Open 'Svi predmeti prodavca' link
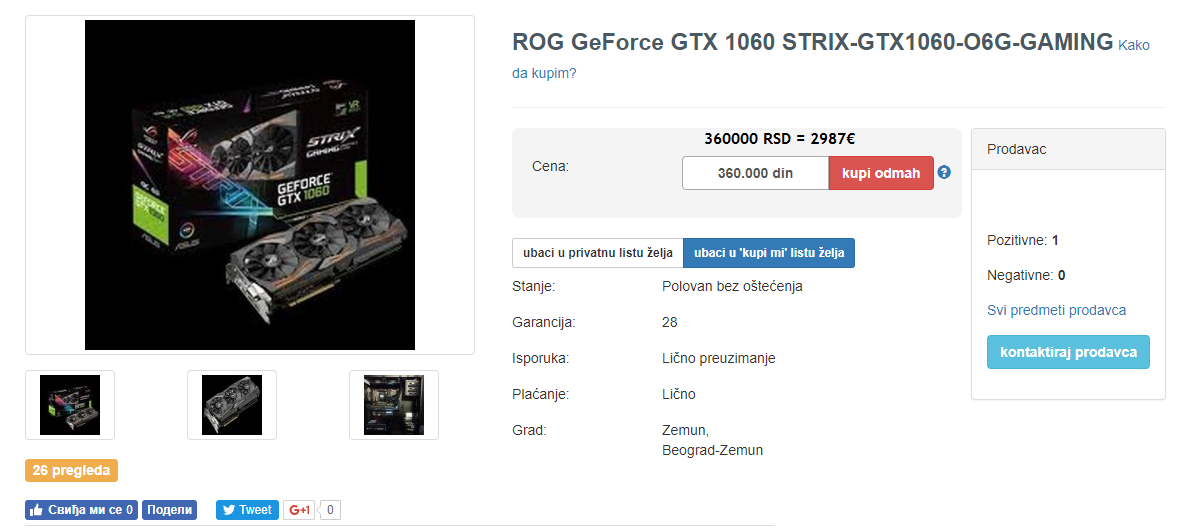 (x=1056, y=310)
